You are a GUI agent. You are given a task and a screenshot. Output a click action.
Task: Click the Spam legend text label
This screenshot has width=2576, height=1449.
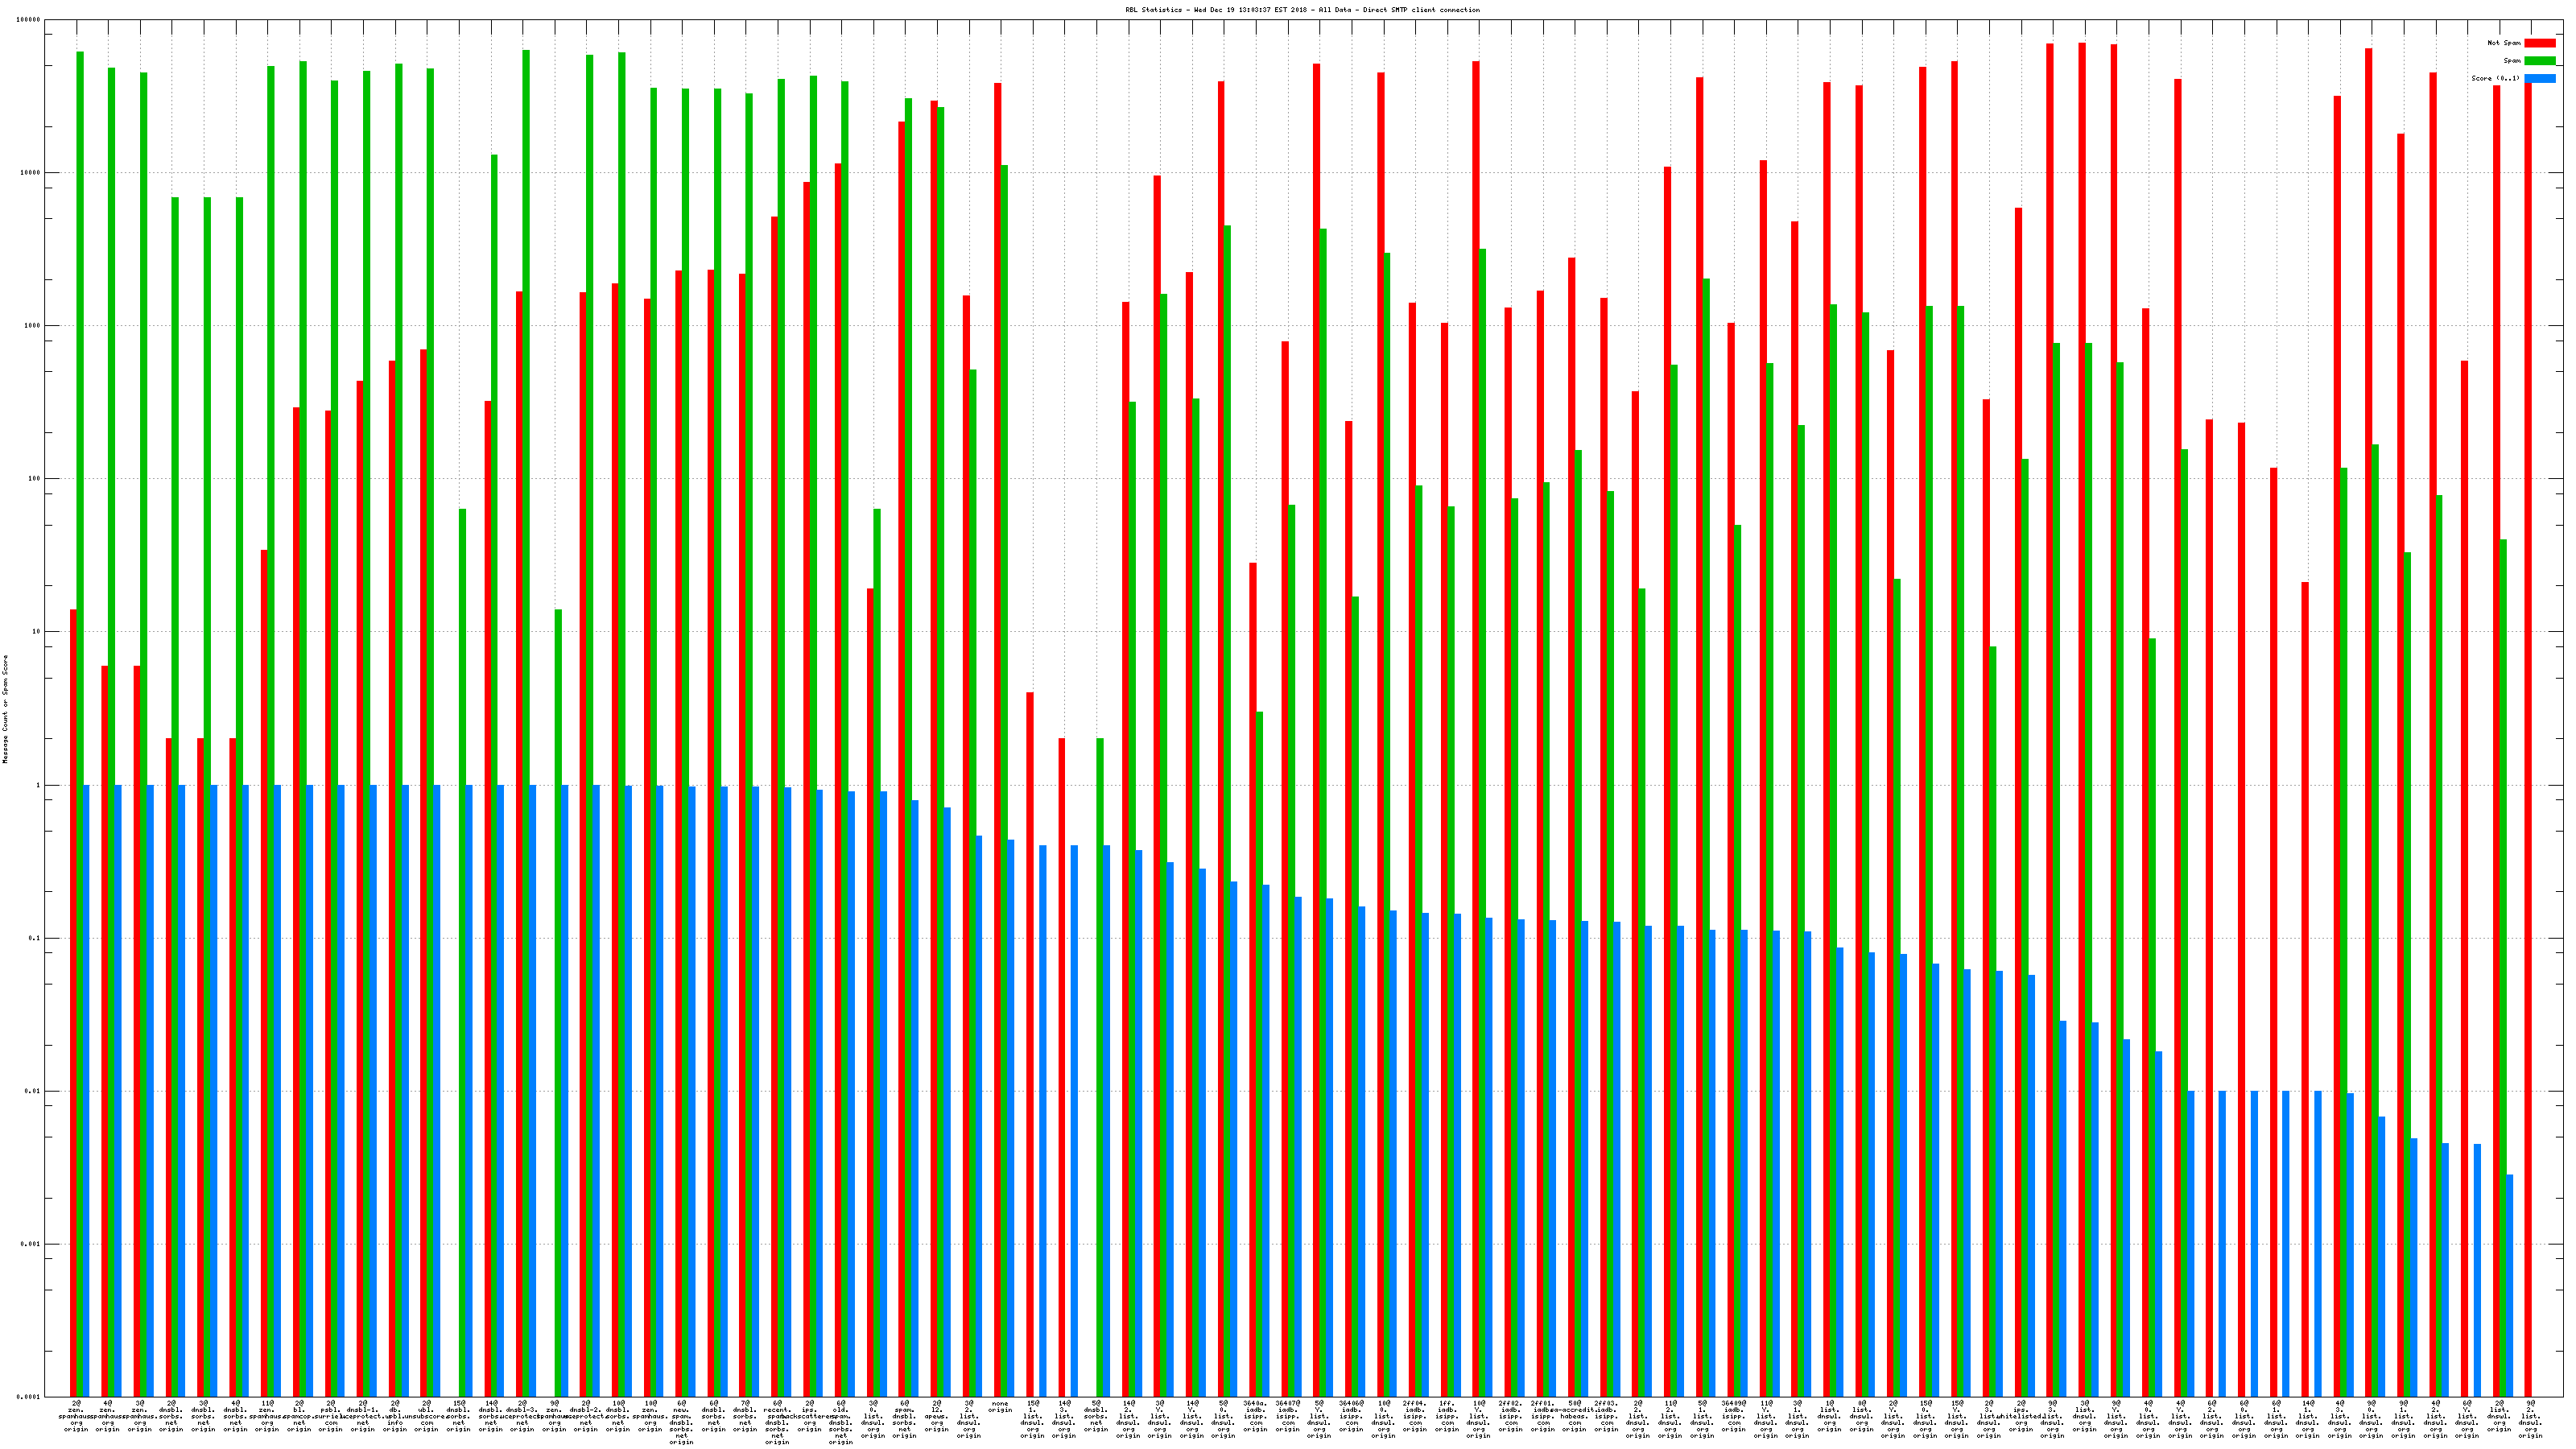pyautogui.click(x=2512, y=61)
